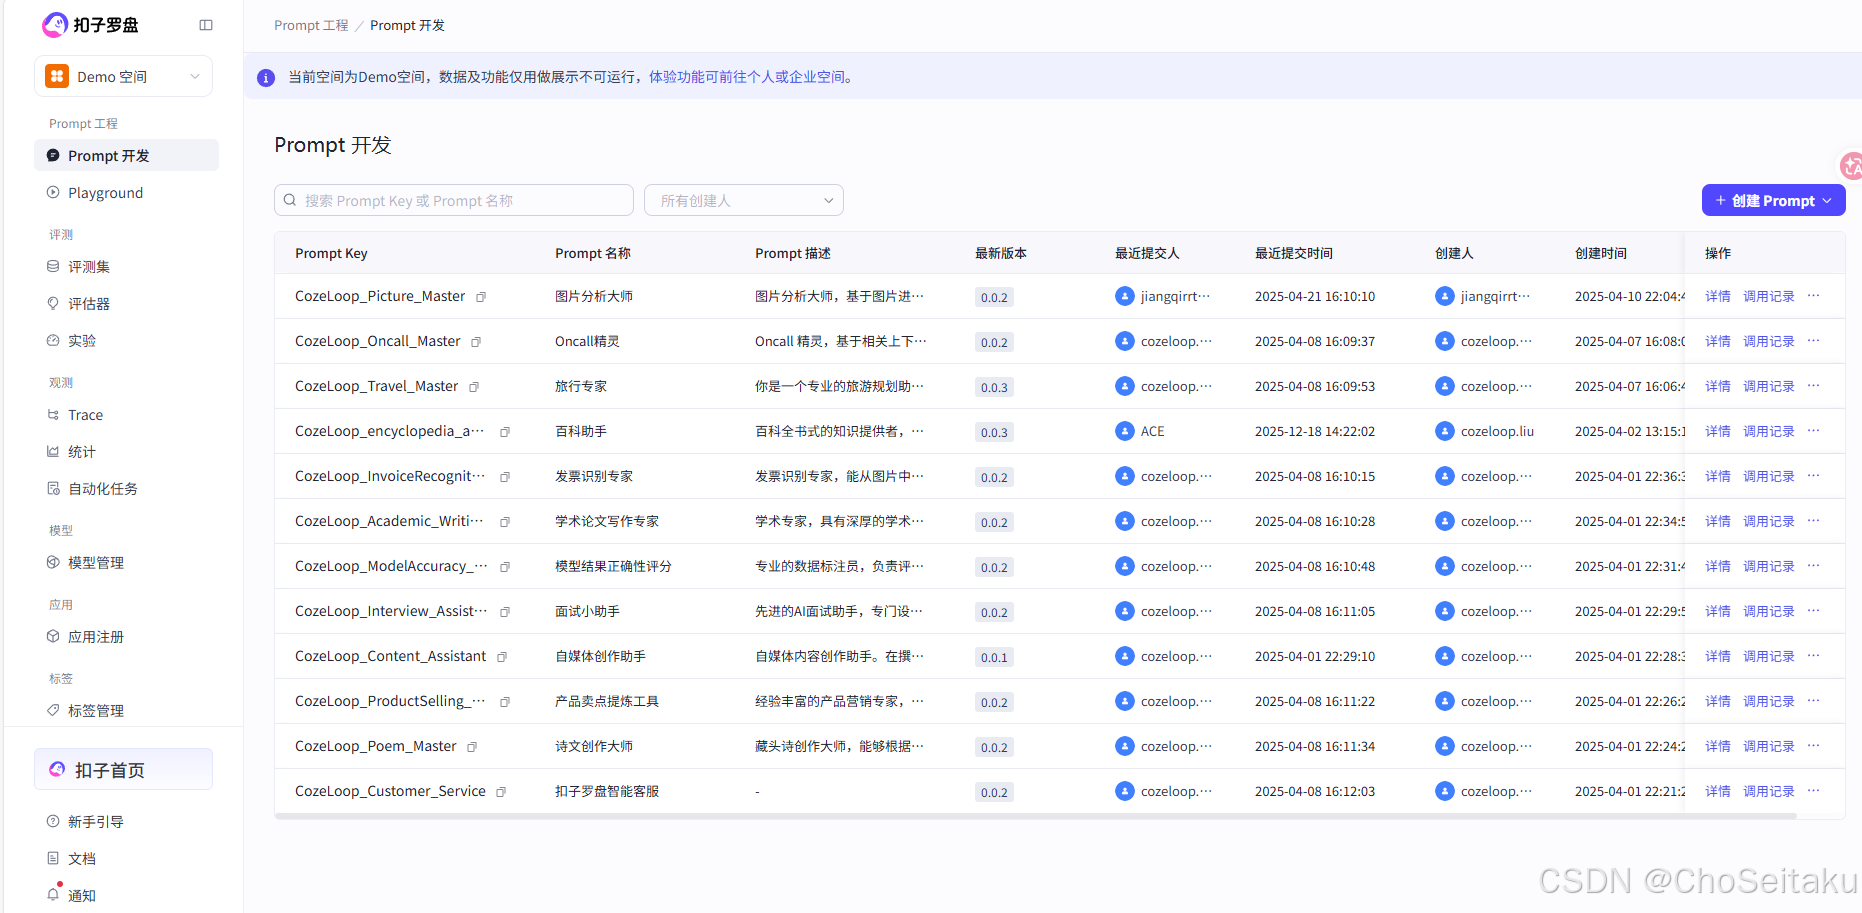Open more actions for CozeLoop_Customer_Service row
Viewport: 1862px width, 913px height.
click(1814, 791)
